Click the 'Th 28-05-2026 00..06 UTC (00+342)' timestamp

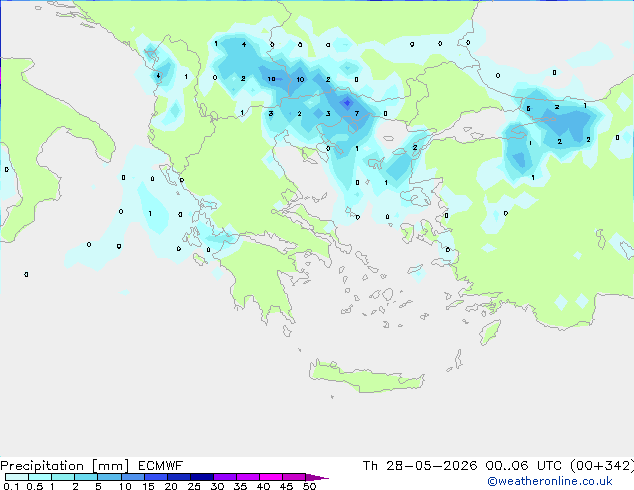(498, 466)
